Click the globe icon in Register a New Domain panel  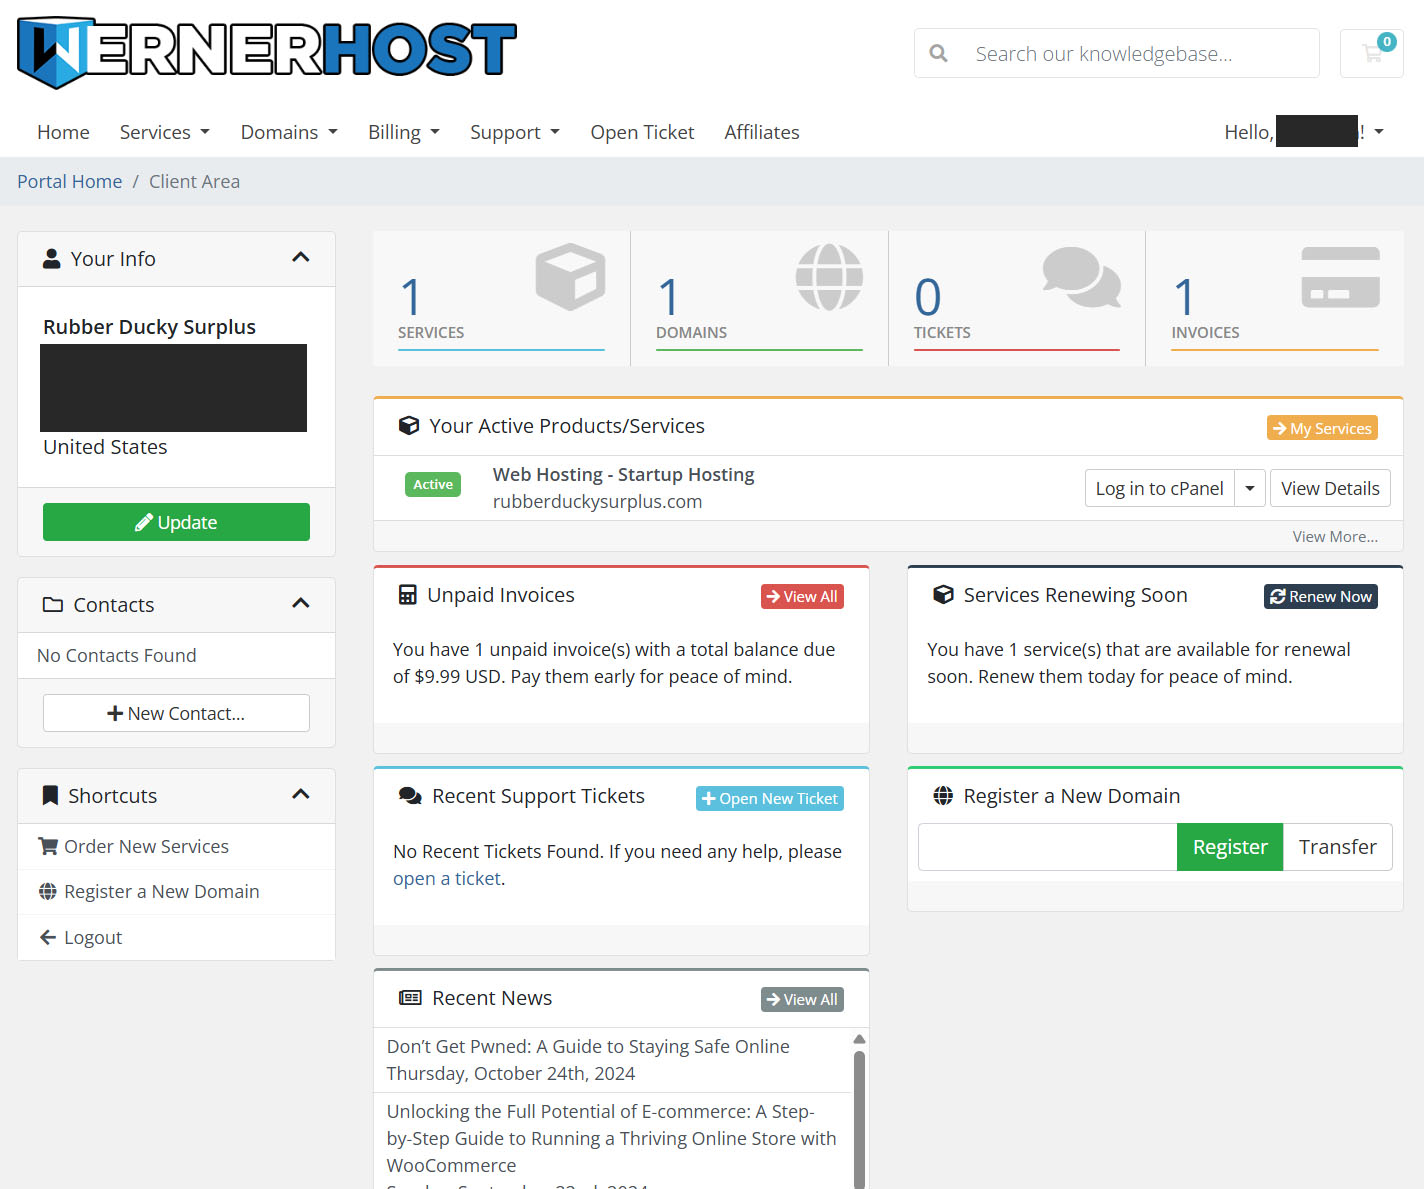(943, 796)
